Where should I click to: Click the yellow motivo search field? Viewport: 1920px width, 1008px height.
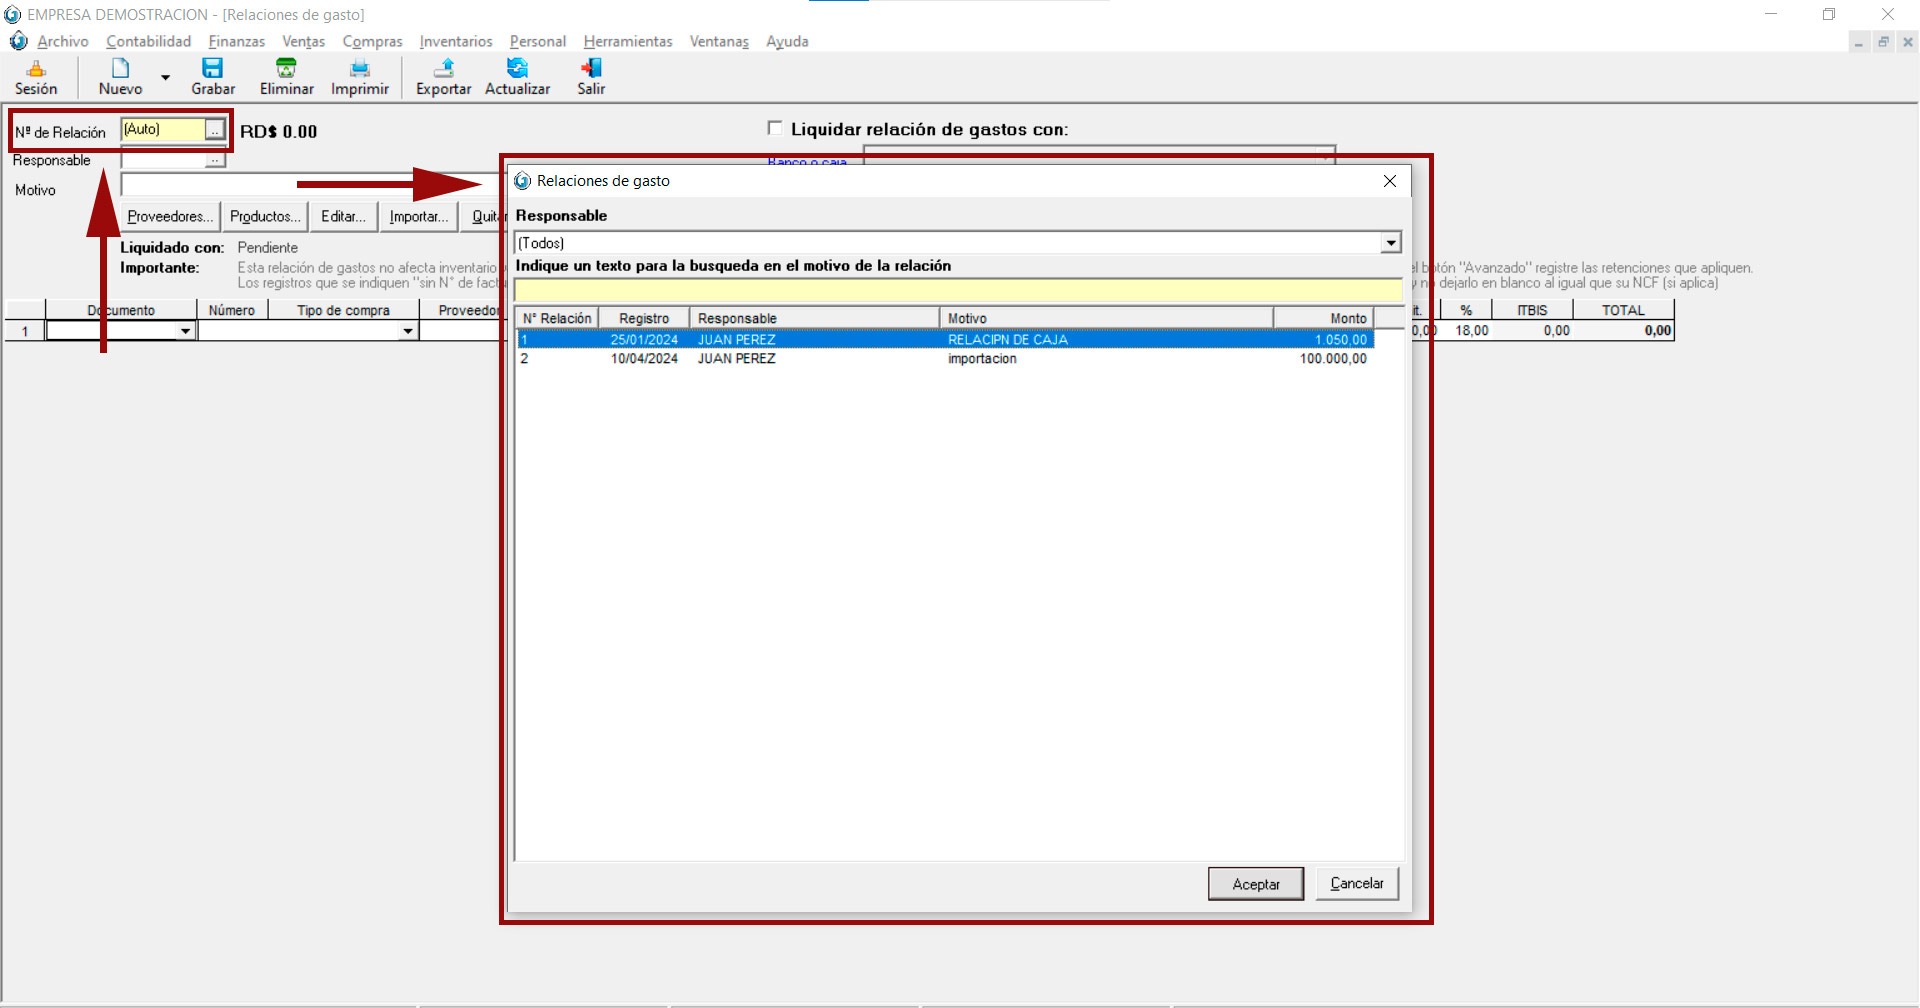click(x=957, y=291)
